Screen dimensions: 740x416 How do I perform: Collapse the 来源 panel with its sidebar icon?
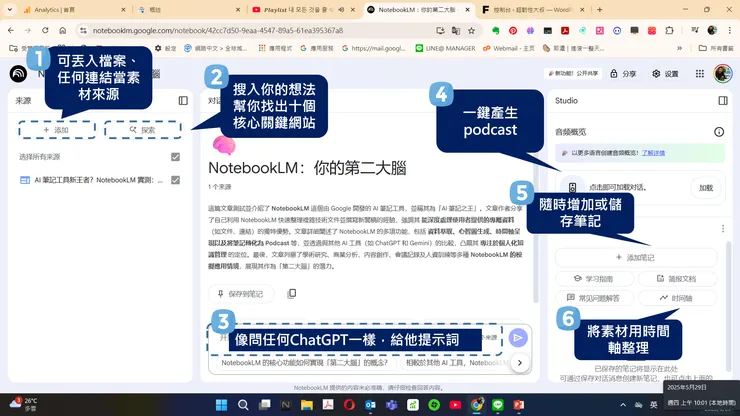click(x=183, y=101)
